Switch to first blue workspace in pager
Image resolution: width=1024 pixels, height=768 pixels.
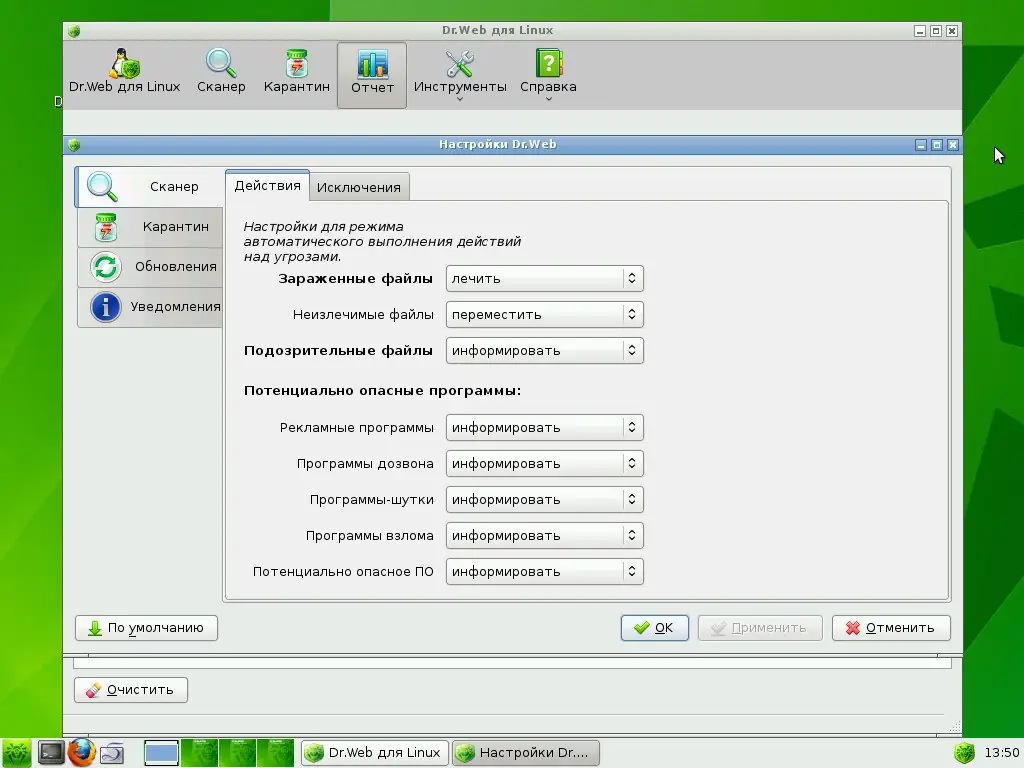(x=161, y=752)
